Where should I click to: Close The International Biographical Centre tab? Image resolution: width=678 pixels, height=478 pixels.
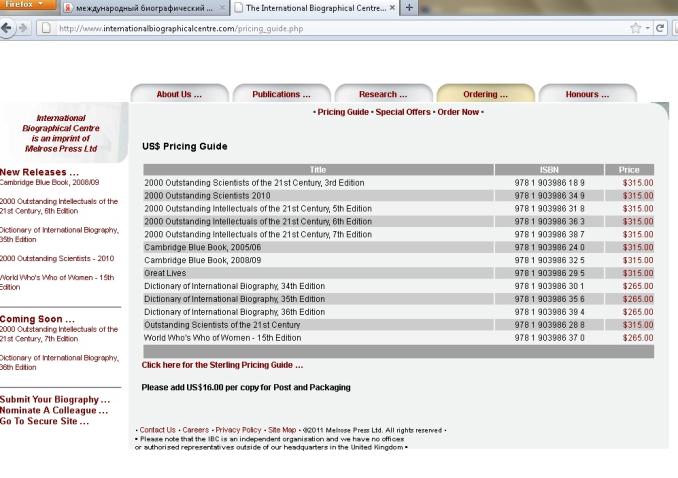click(392, 8)
